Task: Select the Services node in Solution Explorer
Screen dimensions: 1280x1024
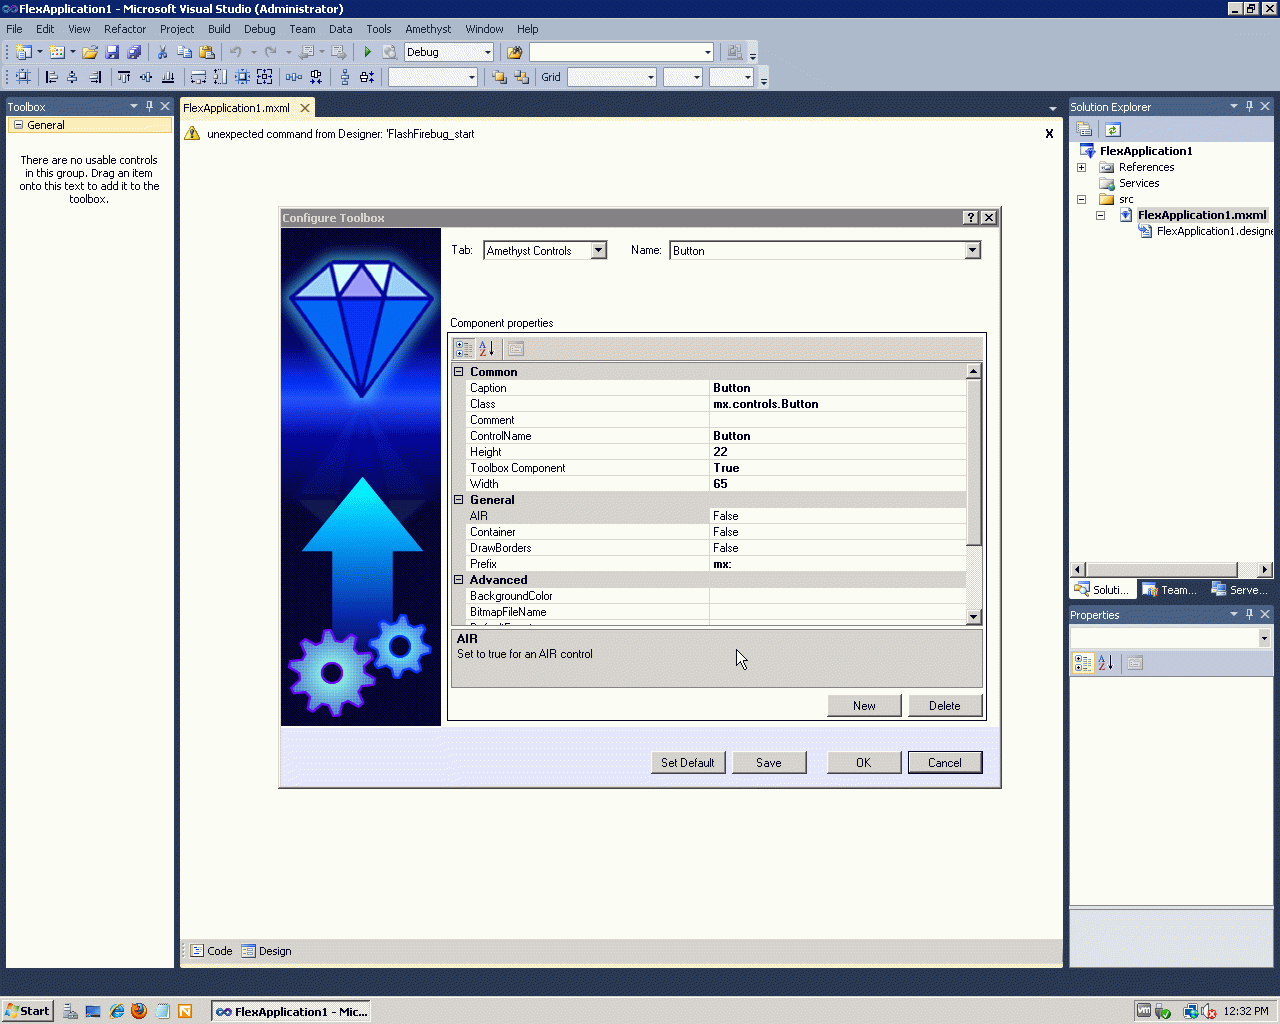Action: click(x=1139, y=183)
